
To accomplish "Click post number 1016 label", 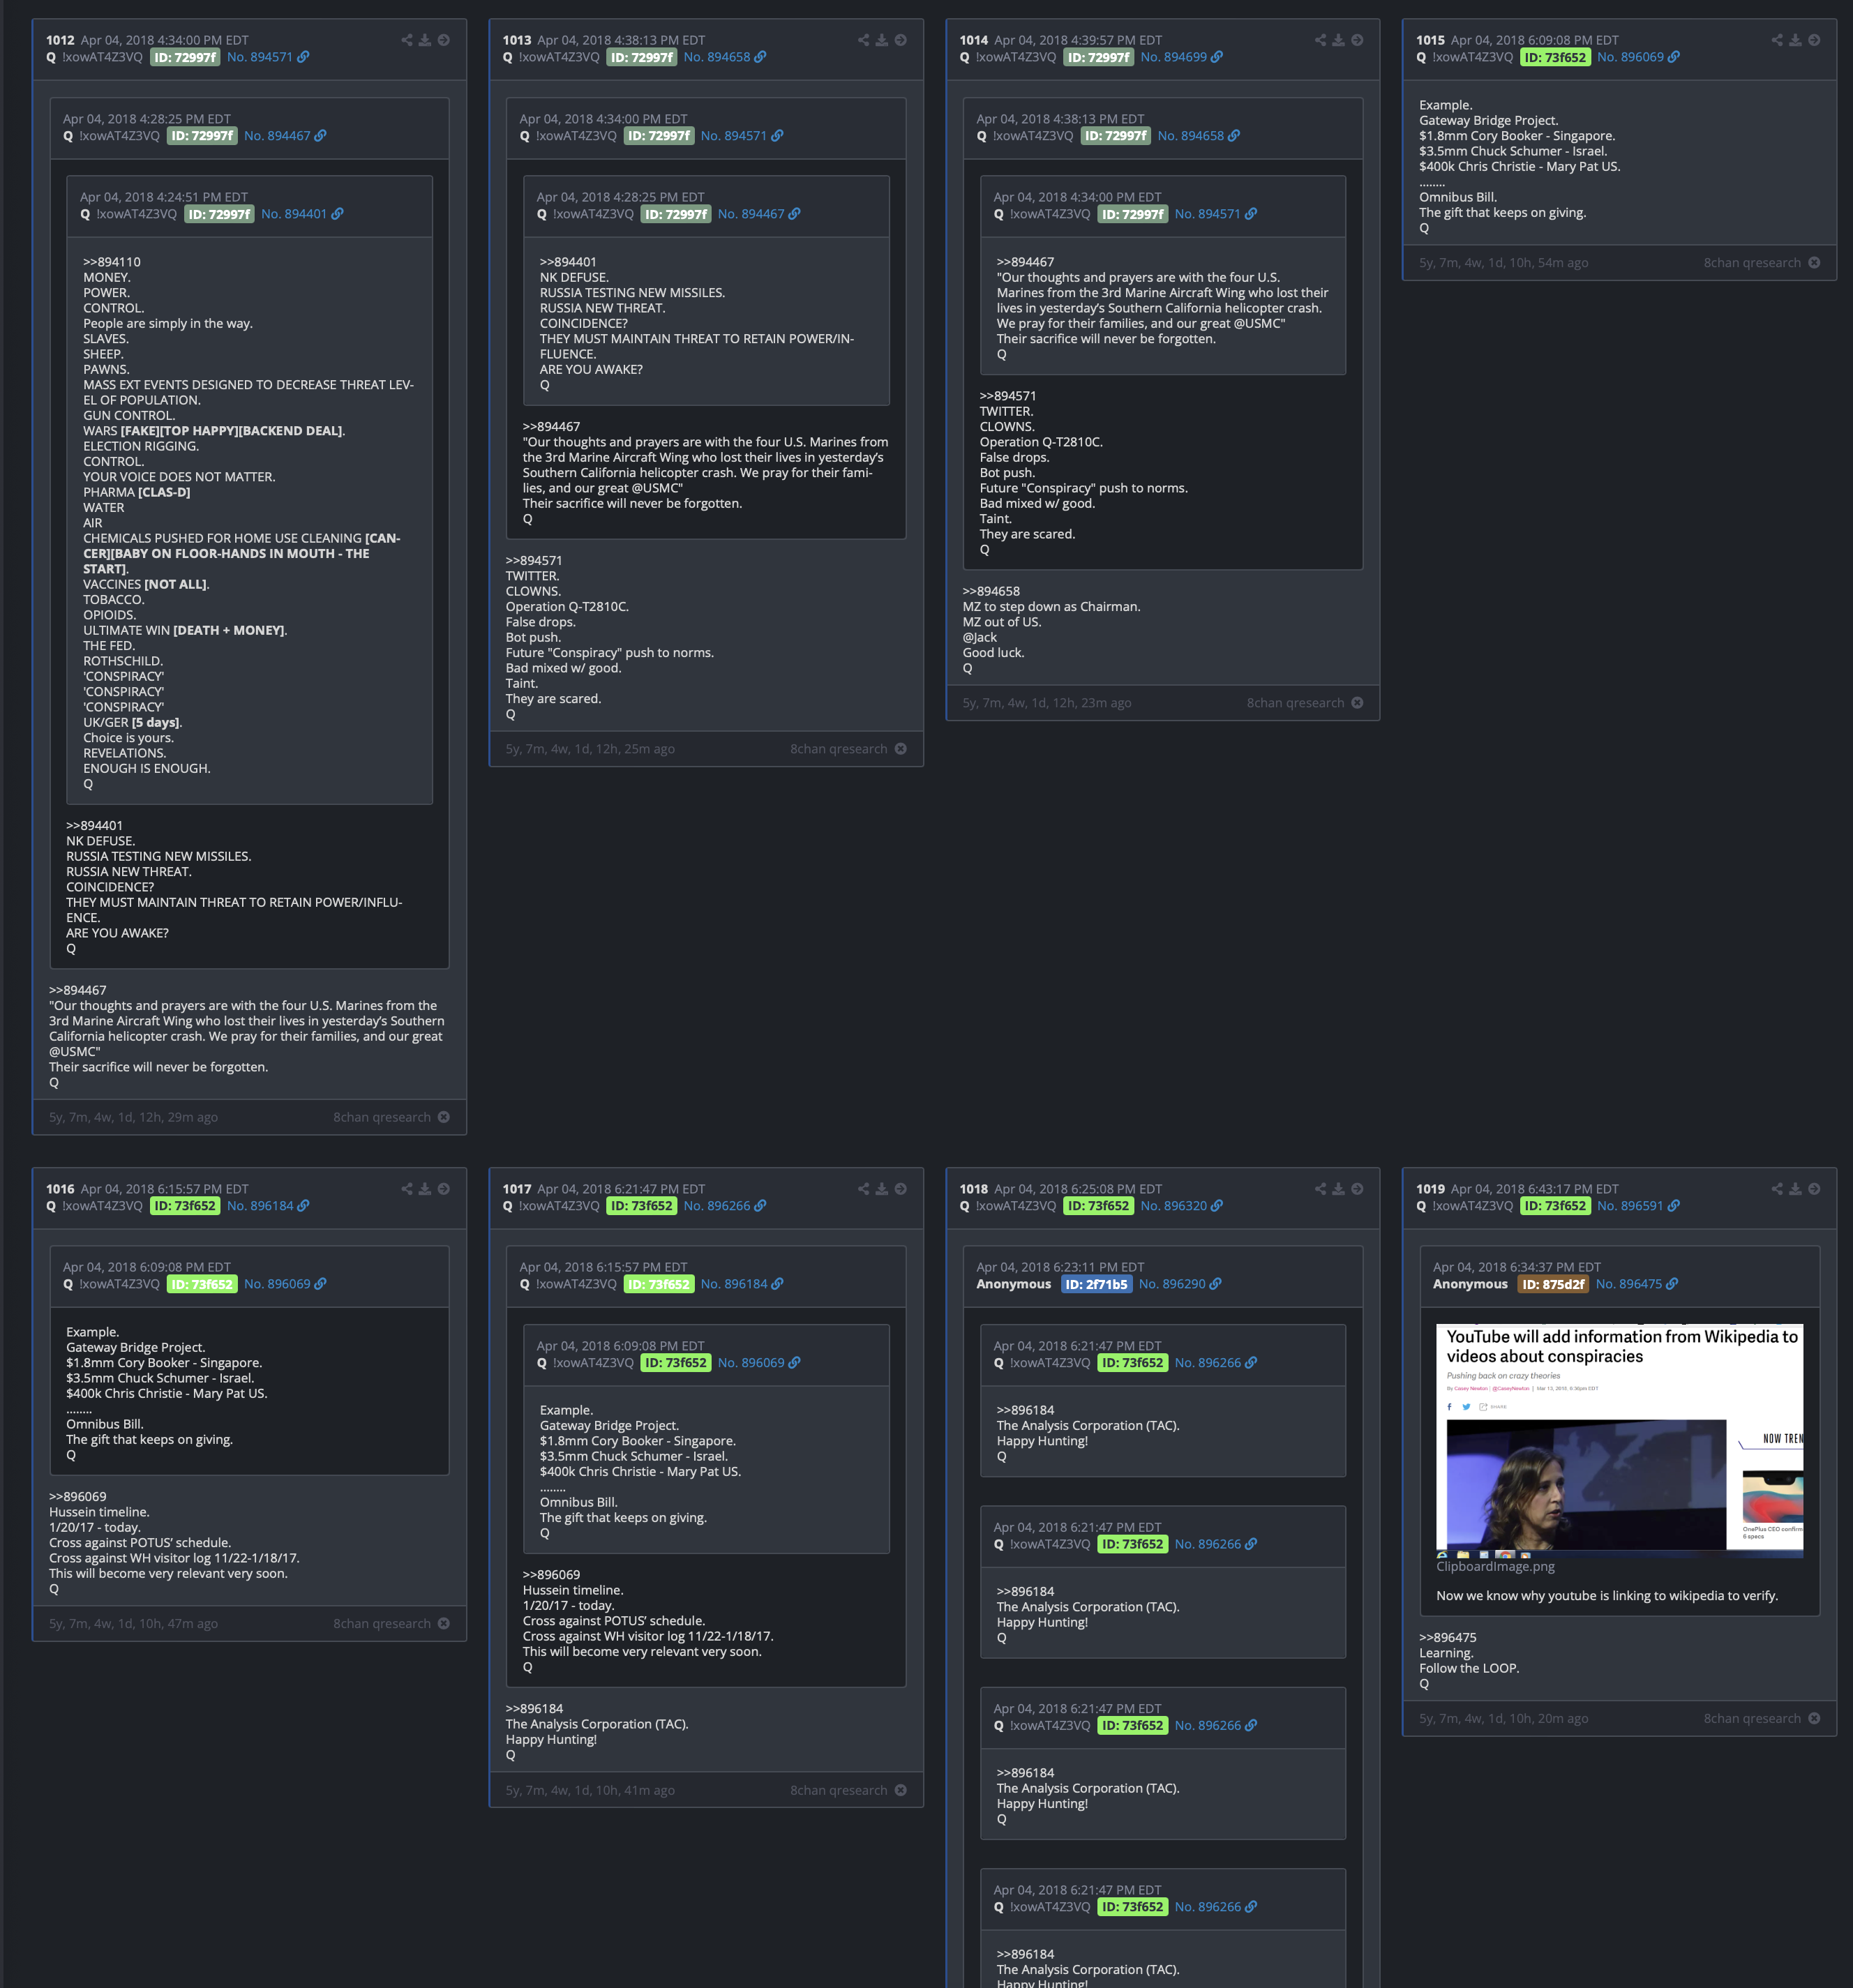I will [x=60, y=1189].
